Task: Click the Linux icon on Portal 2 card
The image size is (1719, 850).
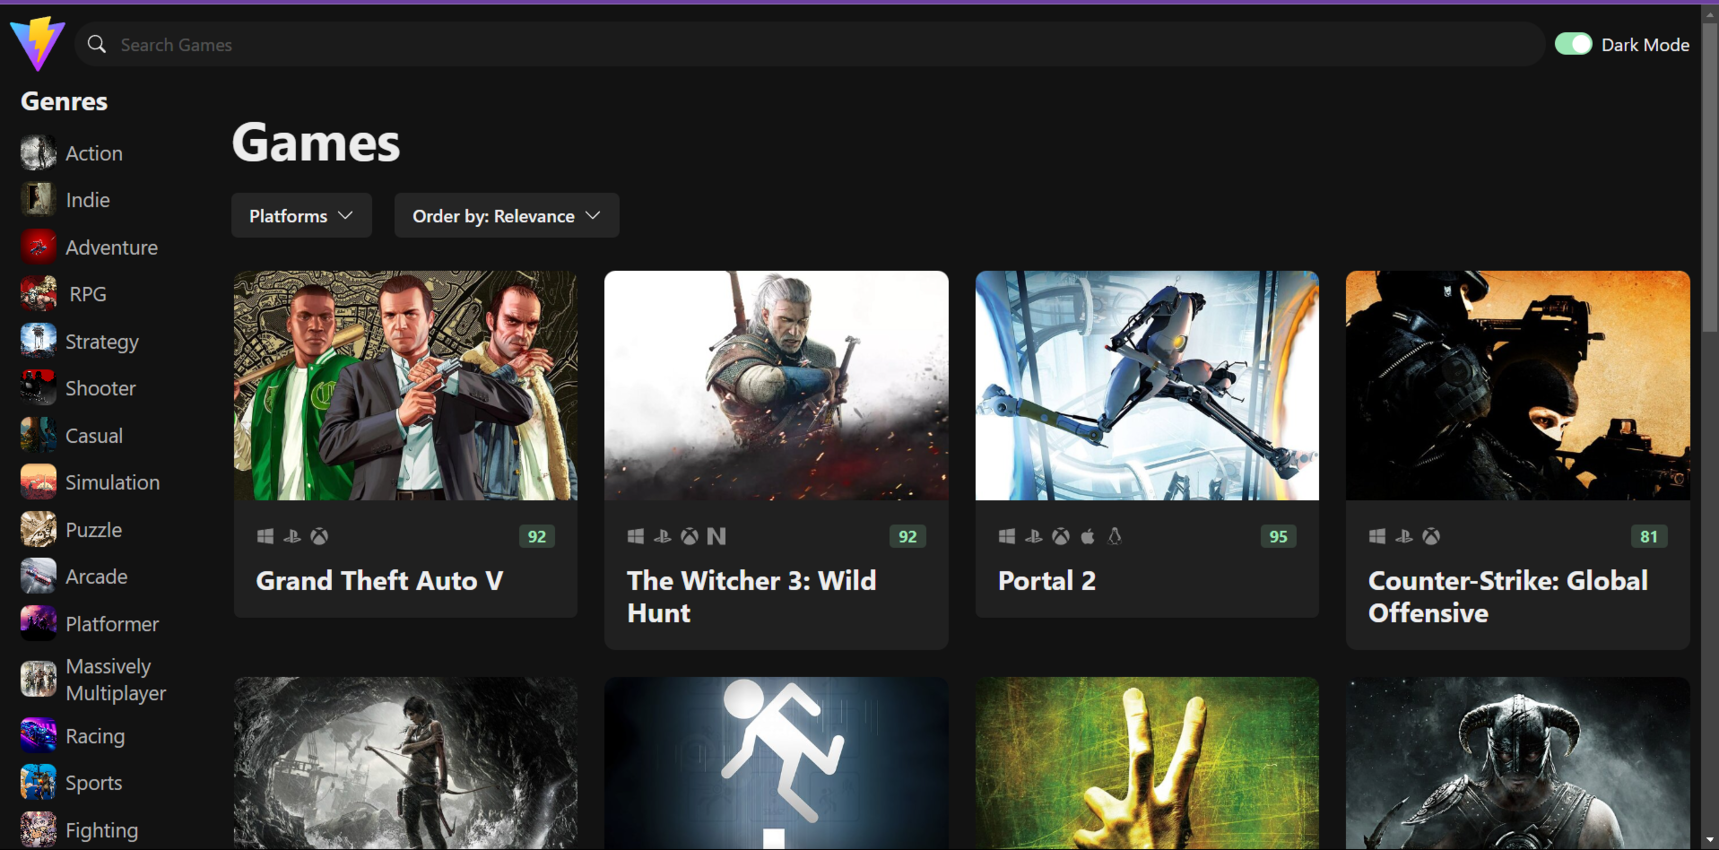Action: point(1115,537)
